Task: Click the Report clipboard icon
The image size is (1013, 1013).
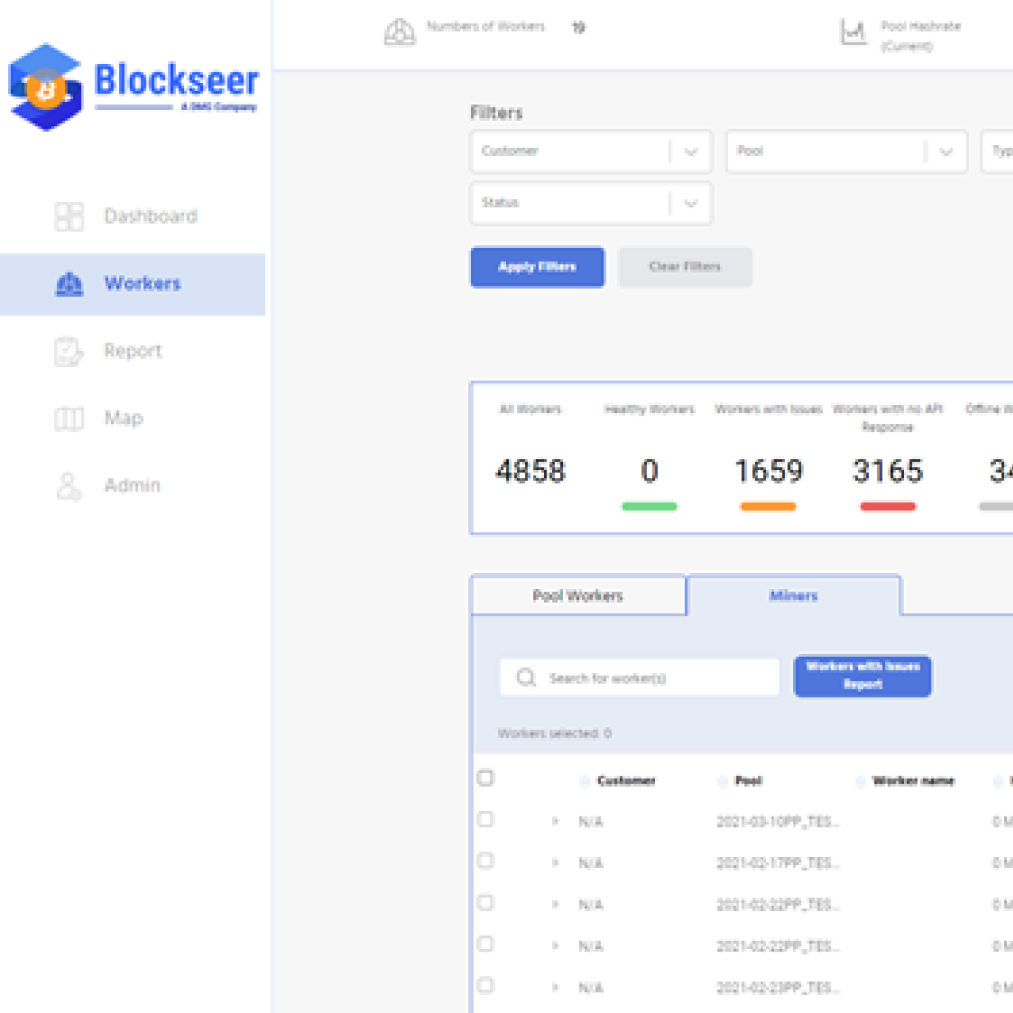Action: [x=69, y=351]
